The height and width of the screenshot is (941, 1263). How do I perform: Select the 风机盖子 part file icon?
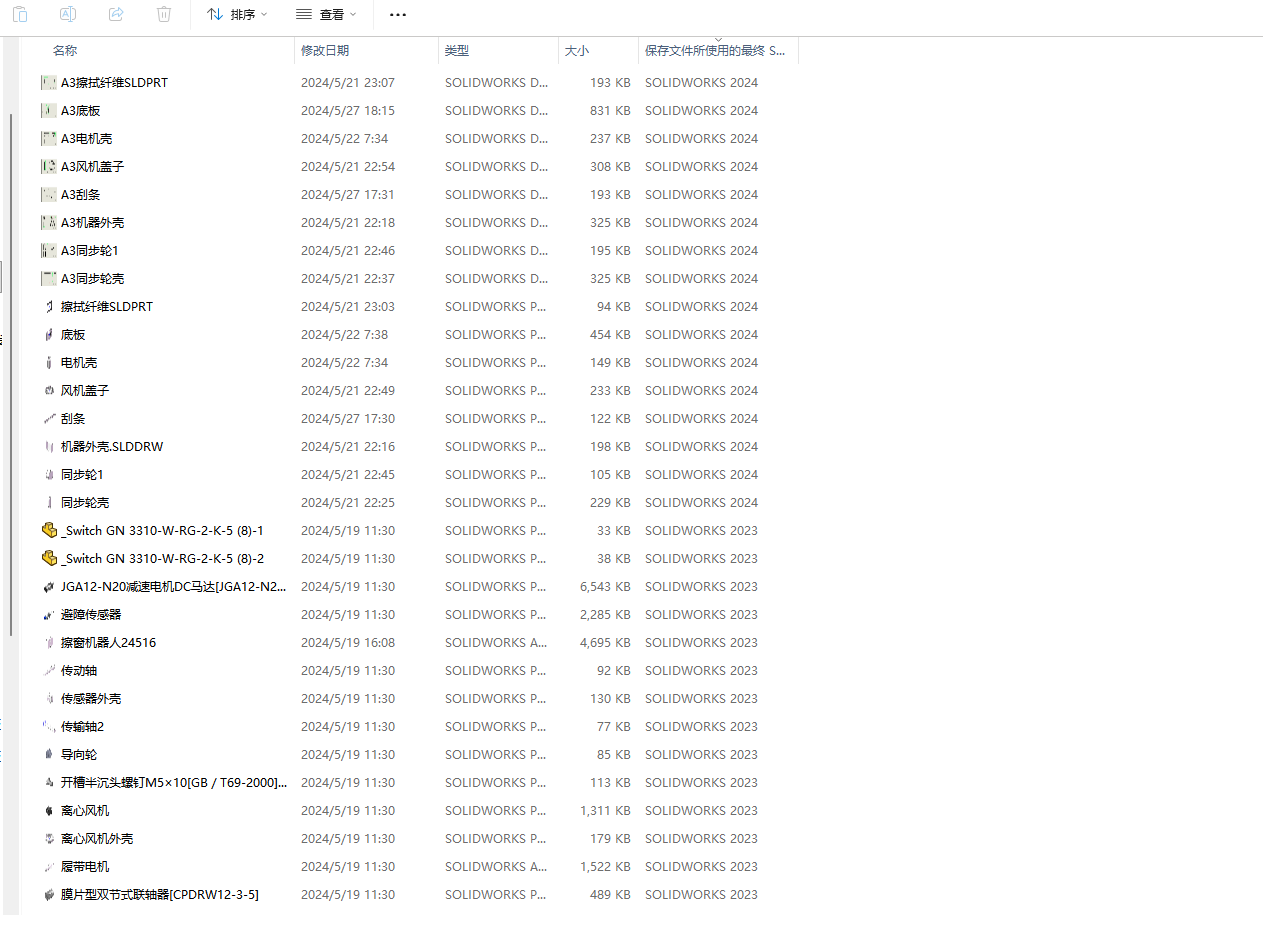[x=49, y=390]
